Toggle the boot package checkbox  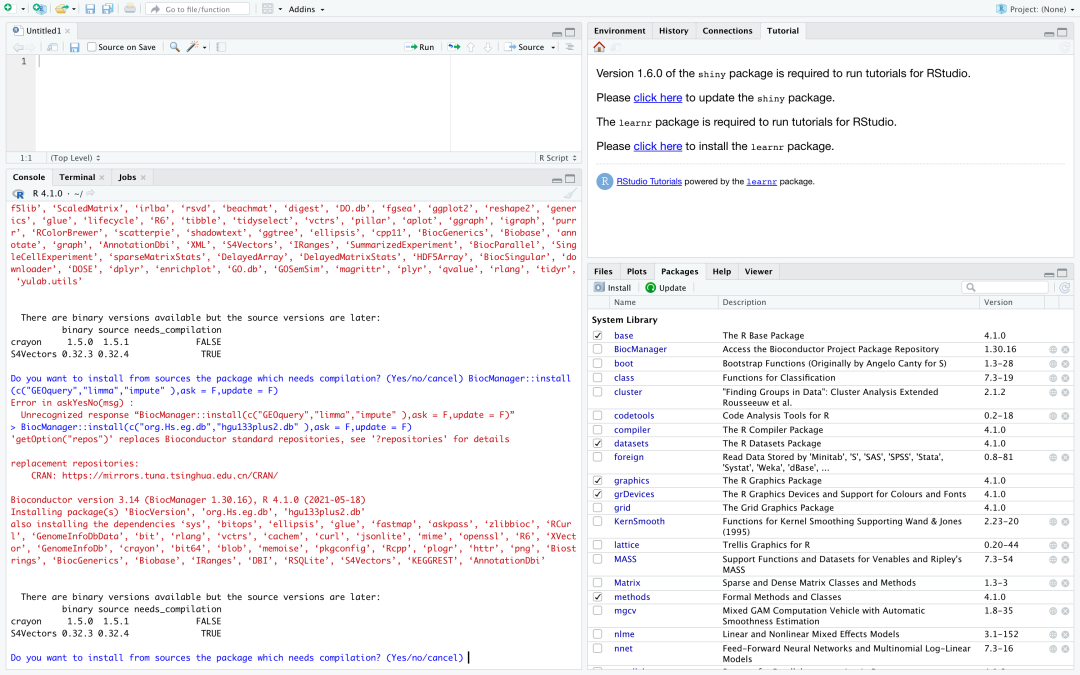(x=598, y=364)
